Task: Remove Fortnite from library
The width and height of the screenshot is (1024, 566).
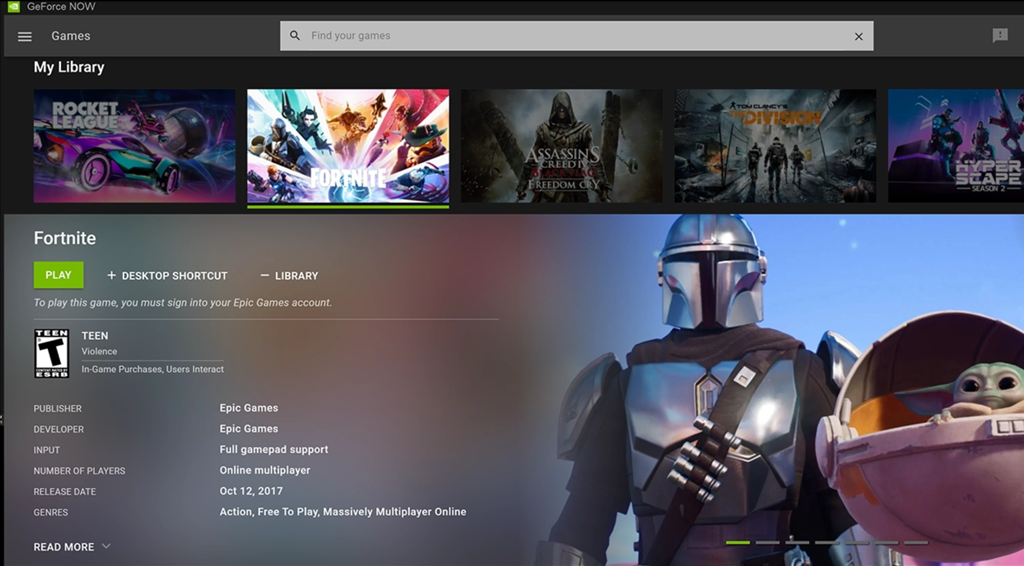Action: tap(289, 275)
